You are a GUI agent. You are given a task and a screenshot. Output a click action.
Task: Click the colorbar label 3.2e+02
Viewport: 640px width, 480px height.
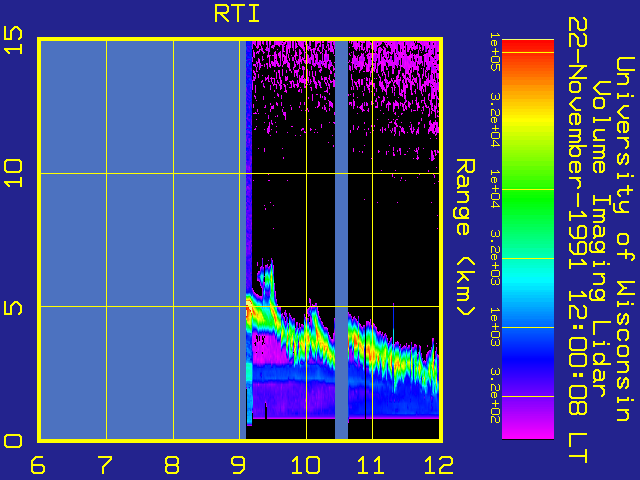(494, 396)
